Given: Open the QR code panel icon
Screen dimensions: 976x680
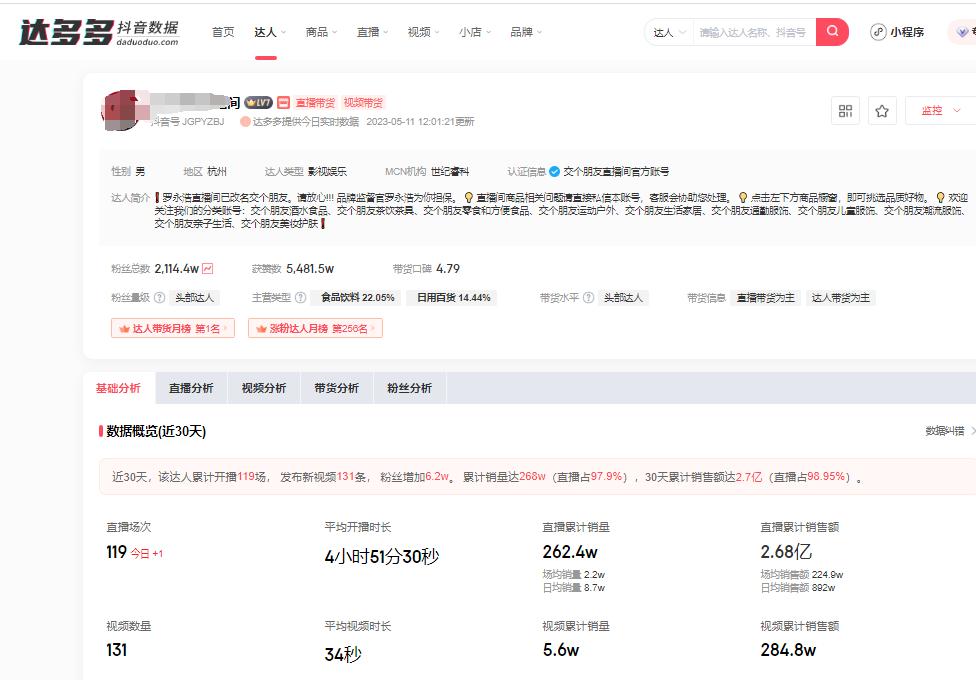Looking at the screenshot, I should pyautogui.click(x=845, y=111).
